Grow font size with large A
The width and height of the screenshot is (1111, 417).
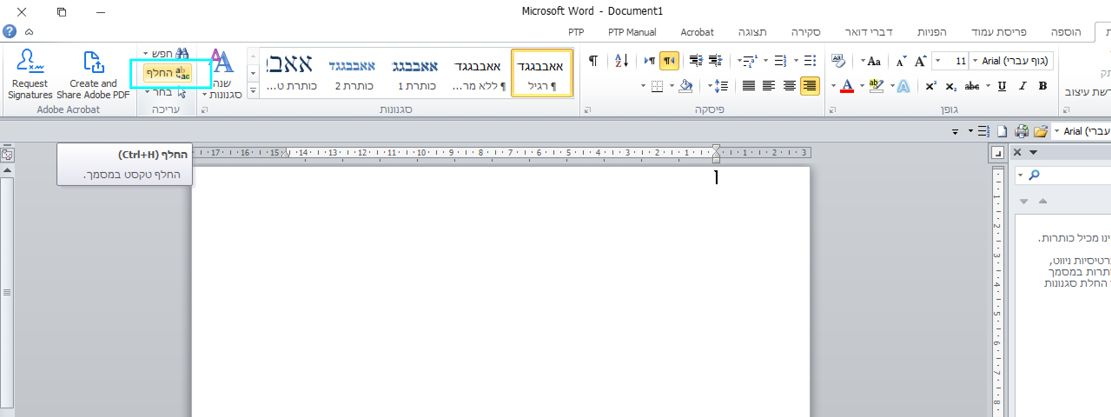coord(920,61)
